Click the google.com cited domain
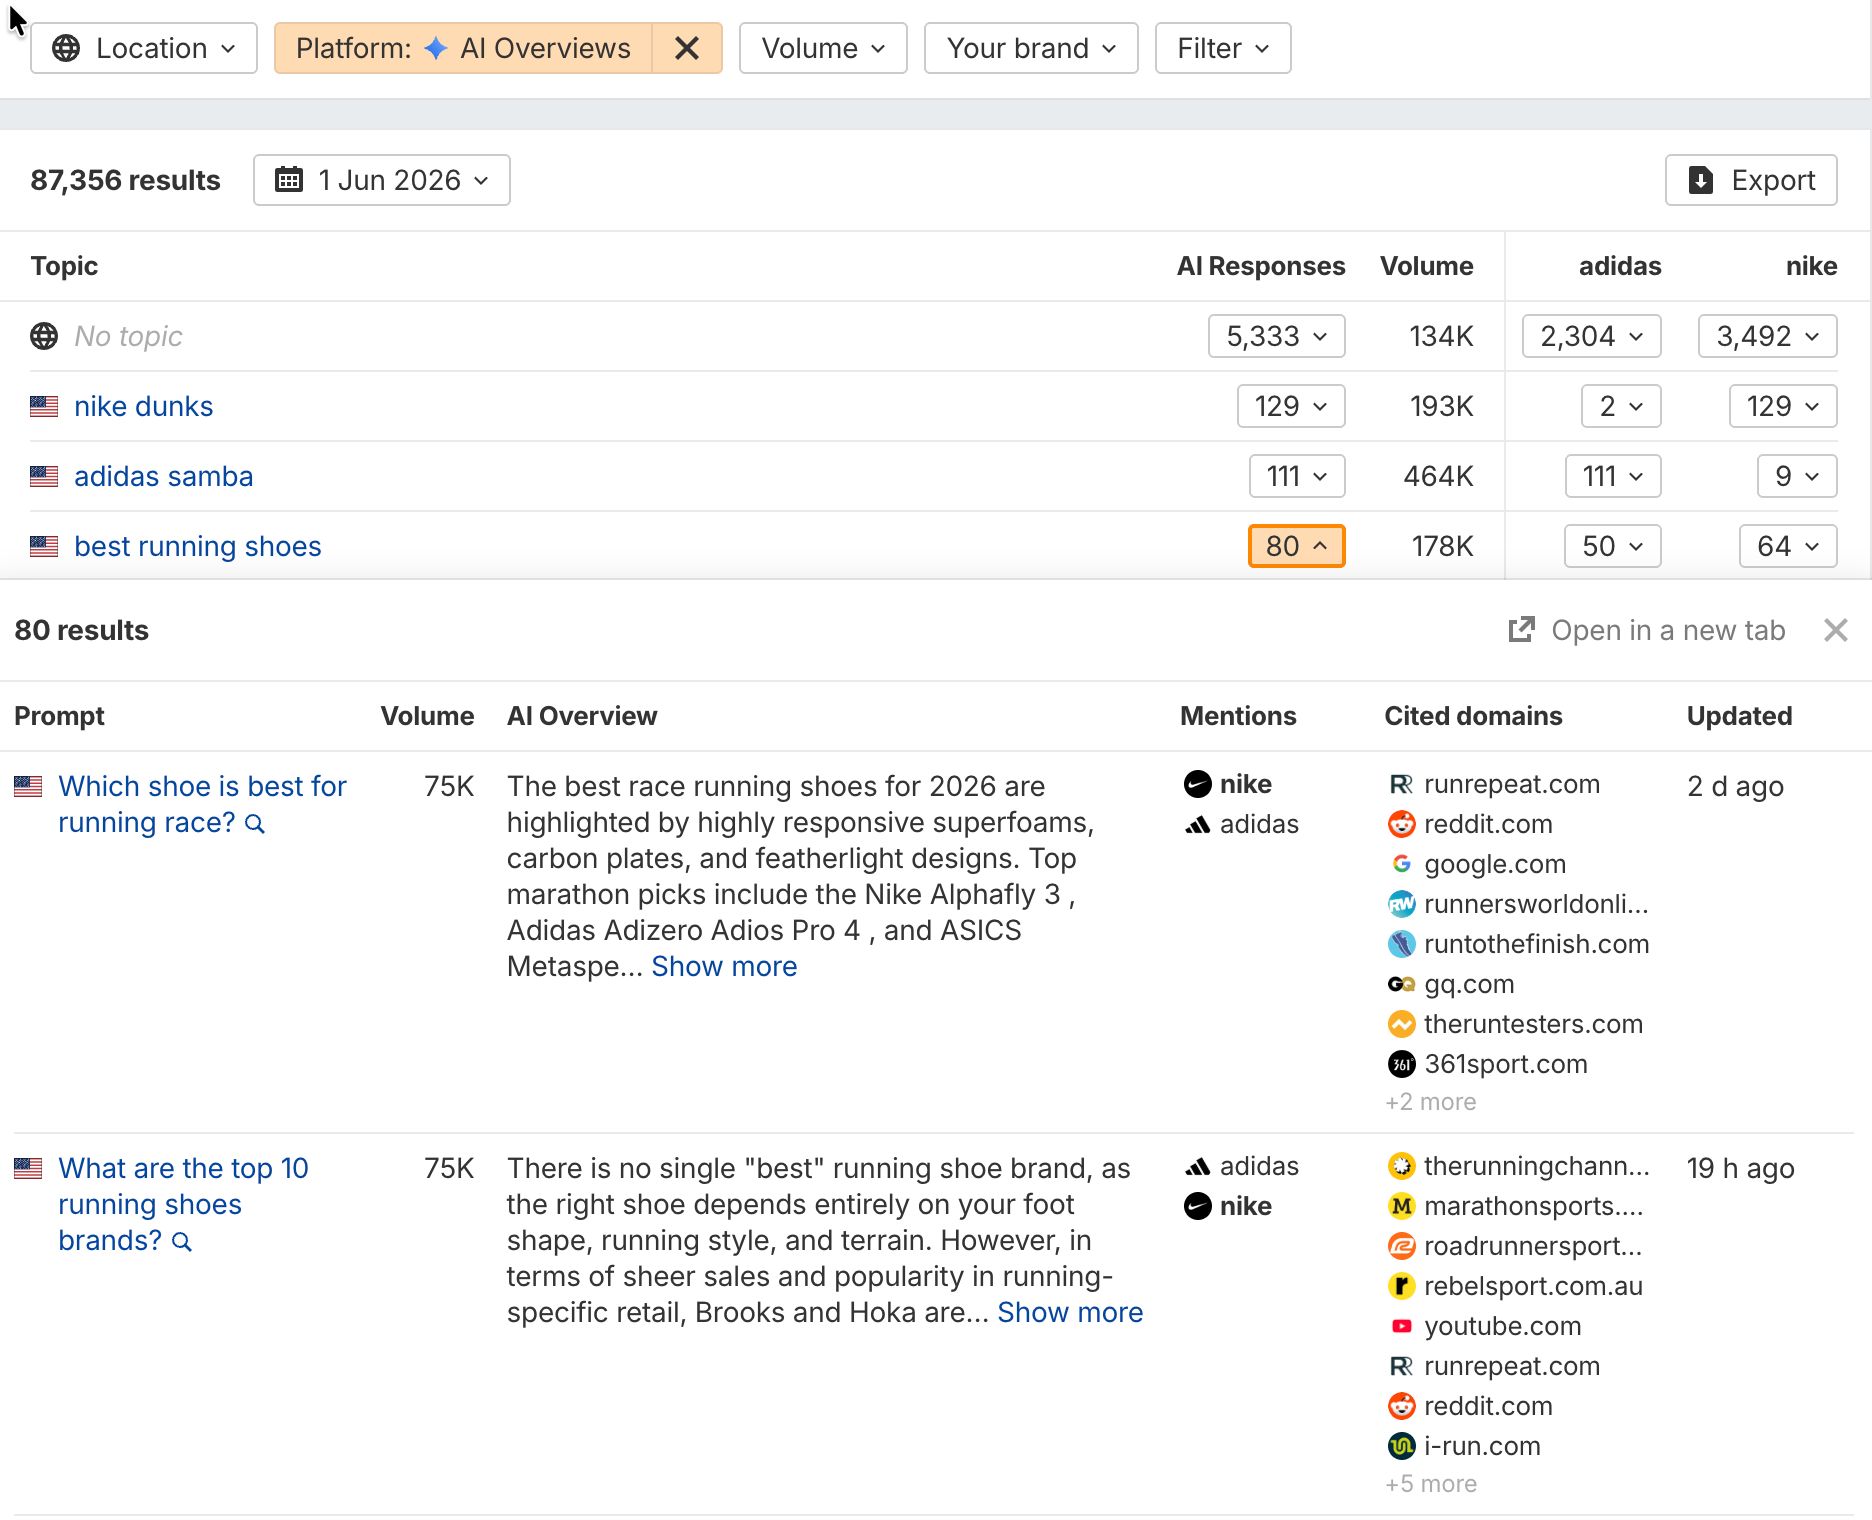The width and height of the screenshot is (1872, 1520). click(x=1495, y=864)
